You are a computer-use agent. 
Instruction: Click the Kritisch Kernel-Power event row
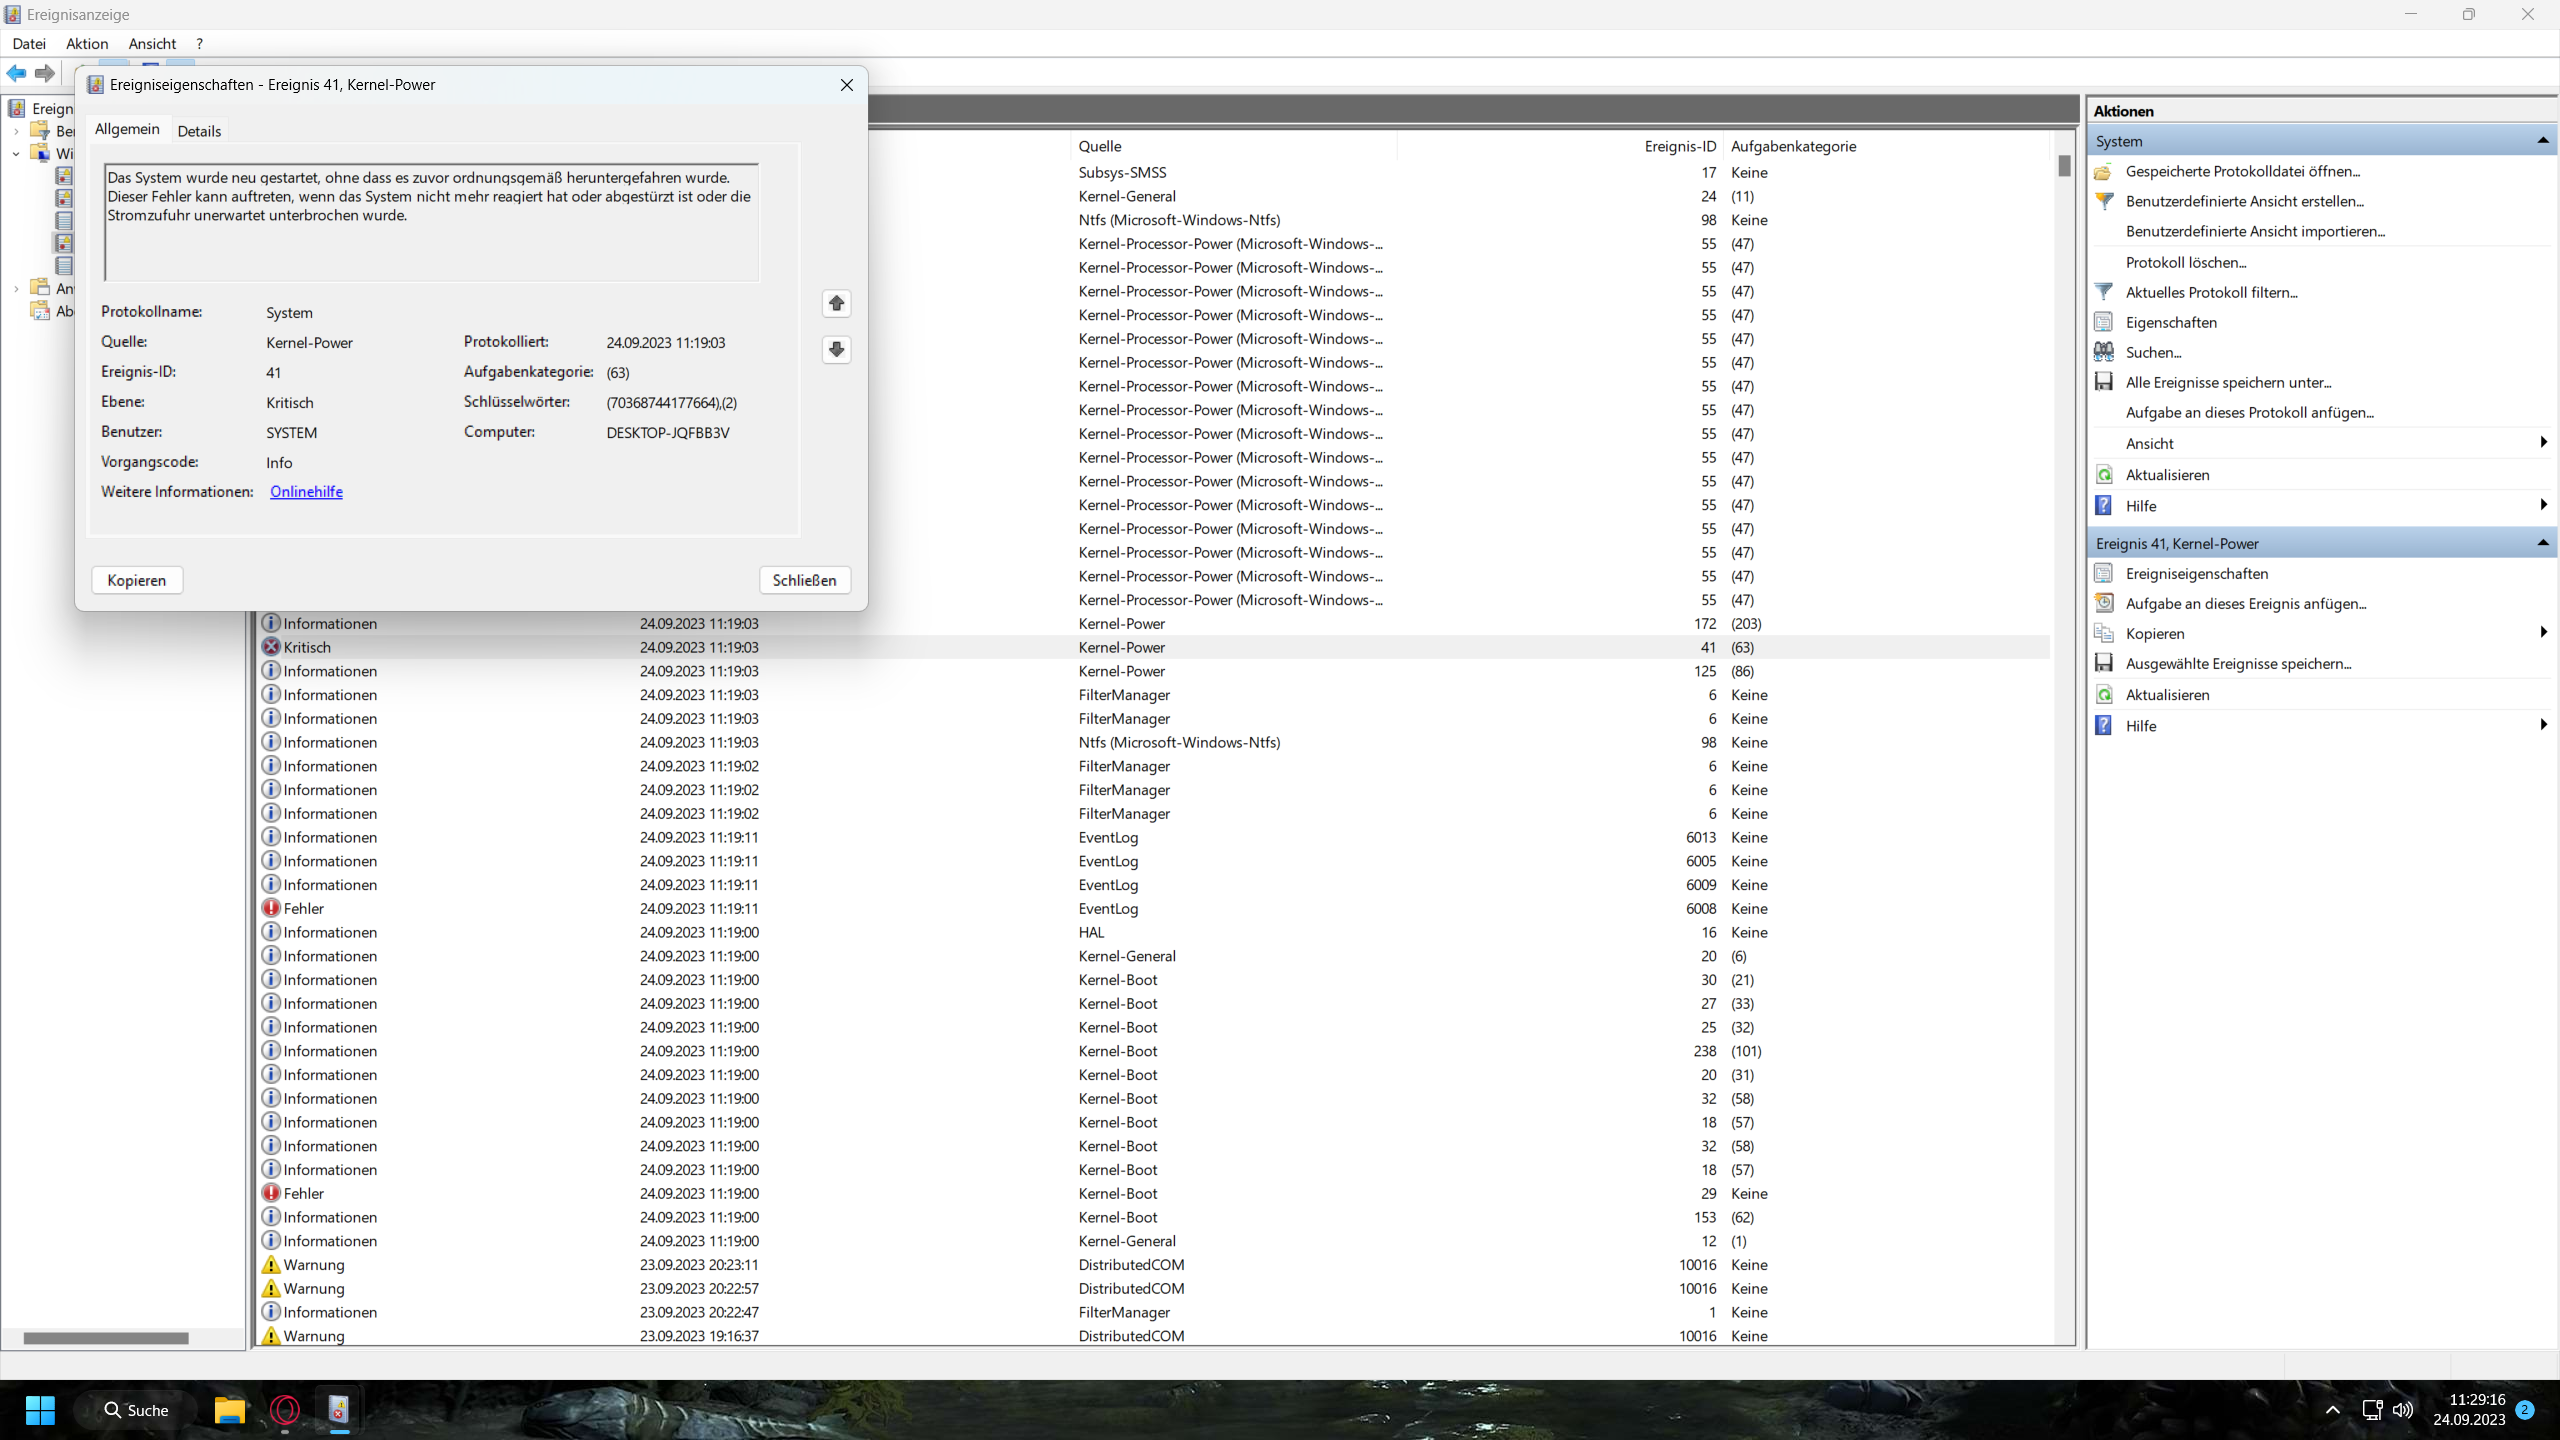[700, 647]
